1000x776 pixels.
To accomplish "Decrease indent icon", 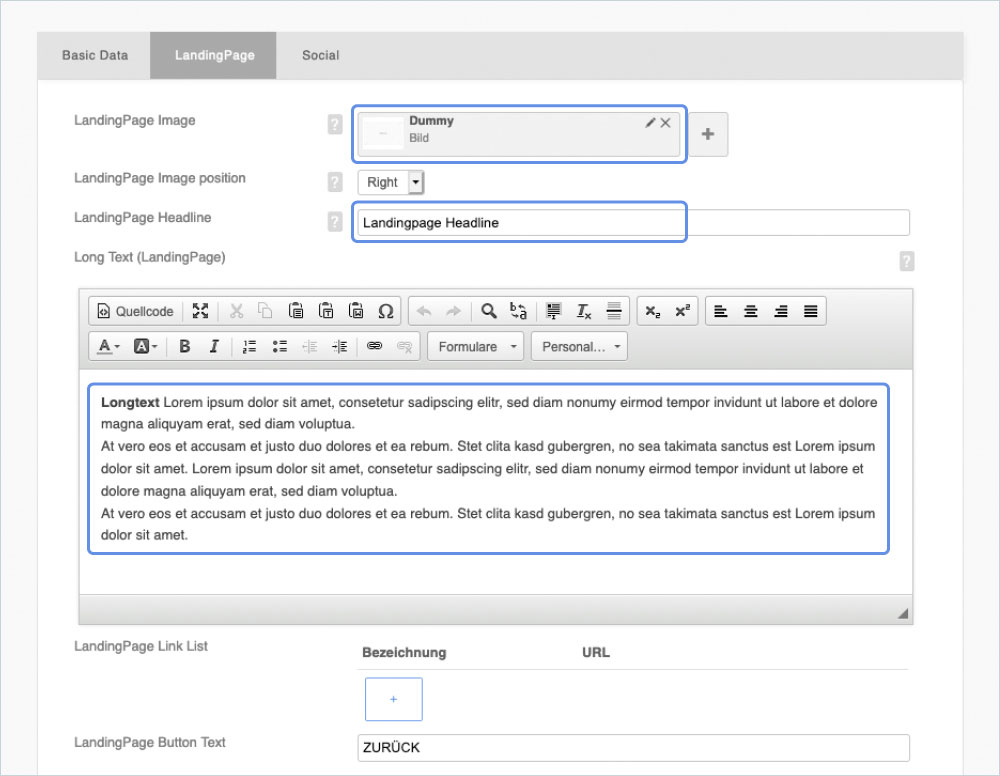I will point(309,346).
